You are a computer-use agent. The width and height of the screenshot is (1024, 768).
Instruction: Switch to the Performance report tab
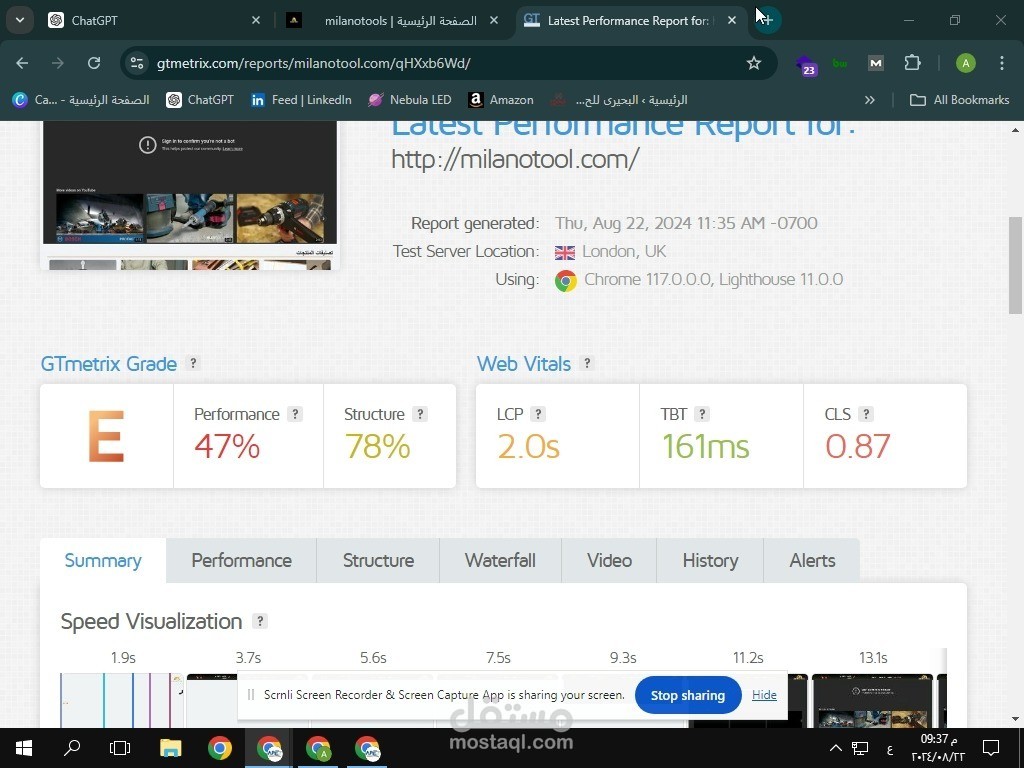[242, 560]
